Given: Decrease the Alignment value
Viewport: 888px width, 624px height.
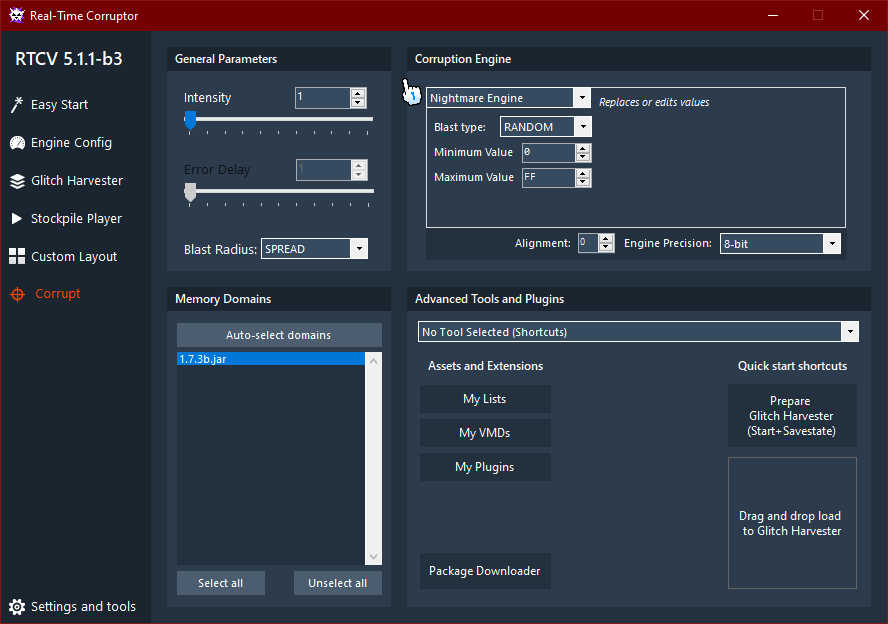Looking at the screenshot, I should tap(606, 247).
